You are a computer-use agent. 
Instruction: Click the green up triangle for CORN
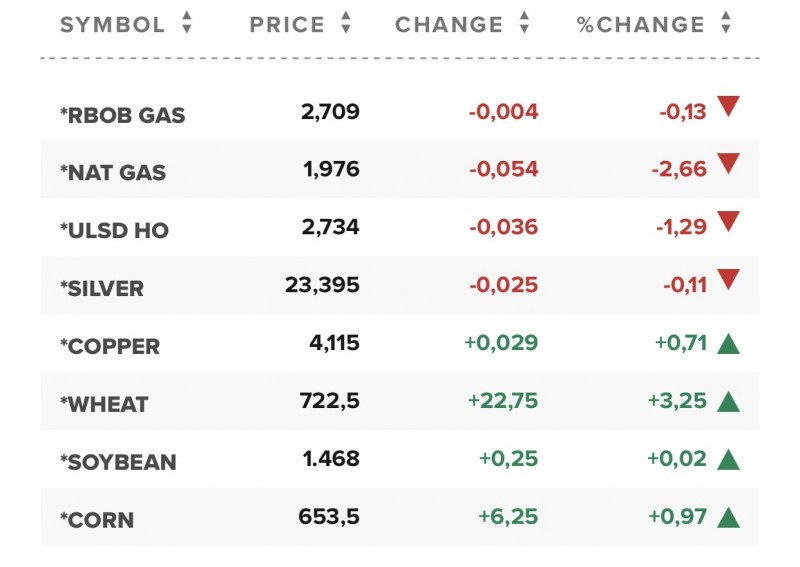pyautogui.click(x=728, y=518)
